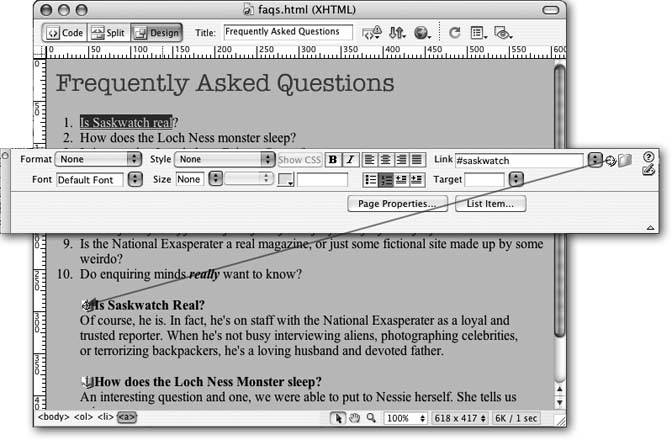
Task: Open the Link history dropdown
Action: click(x=594, y=160)
